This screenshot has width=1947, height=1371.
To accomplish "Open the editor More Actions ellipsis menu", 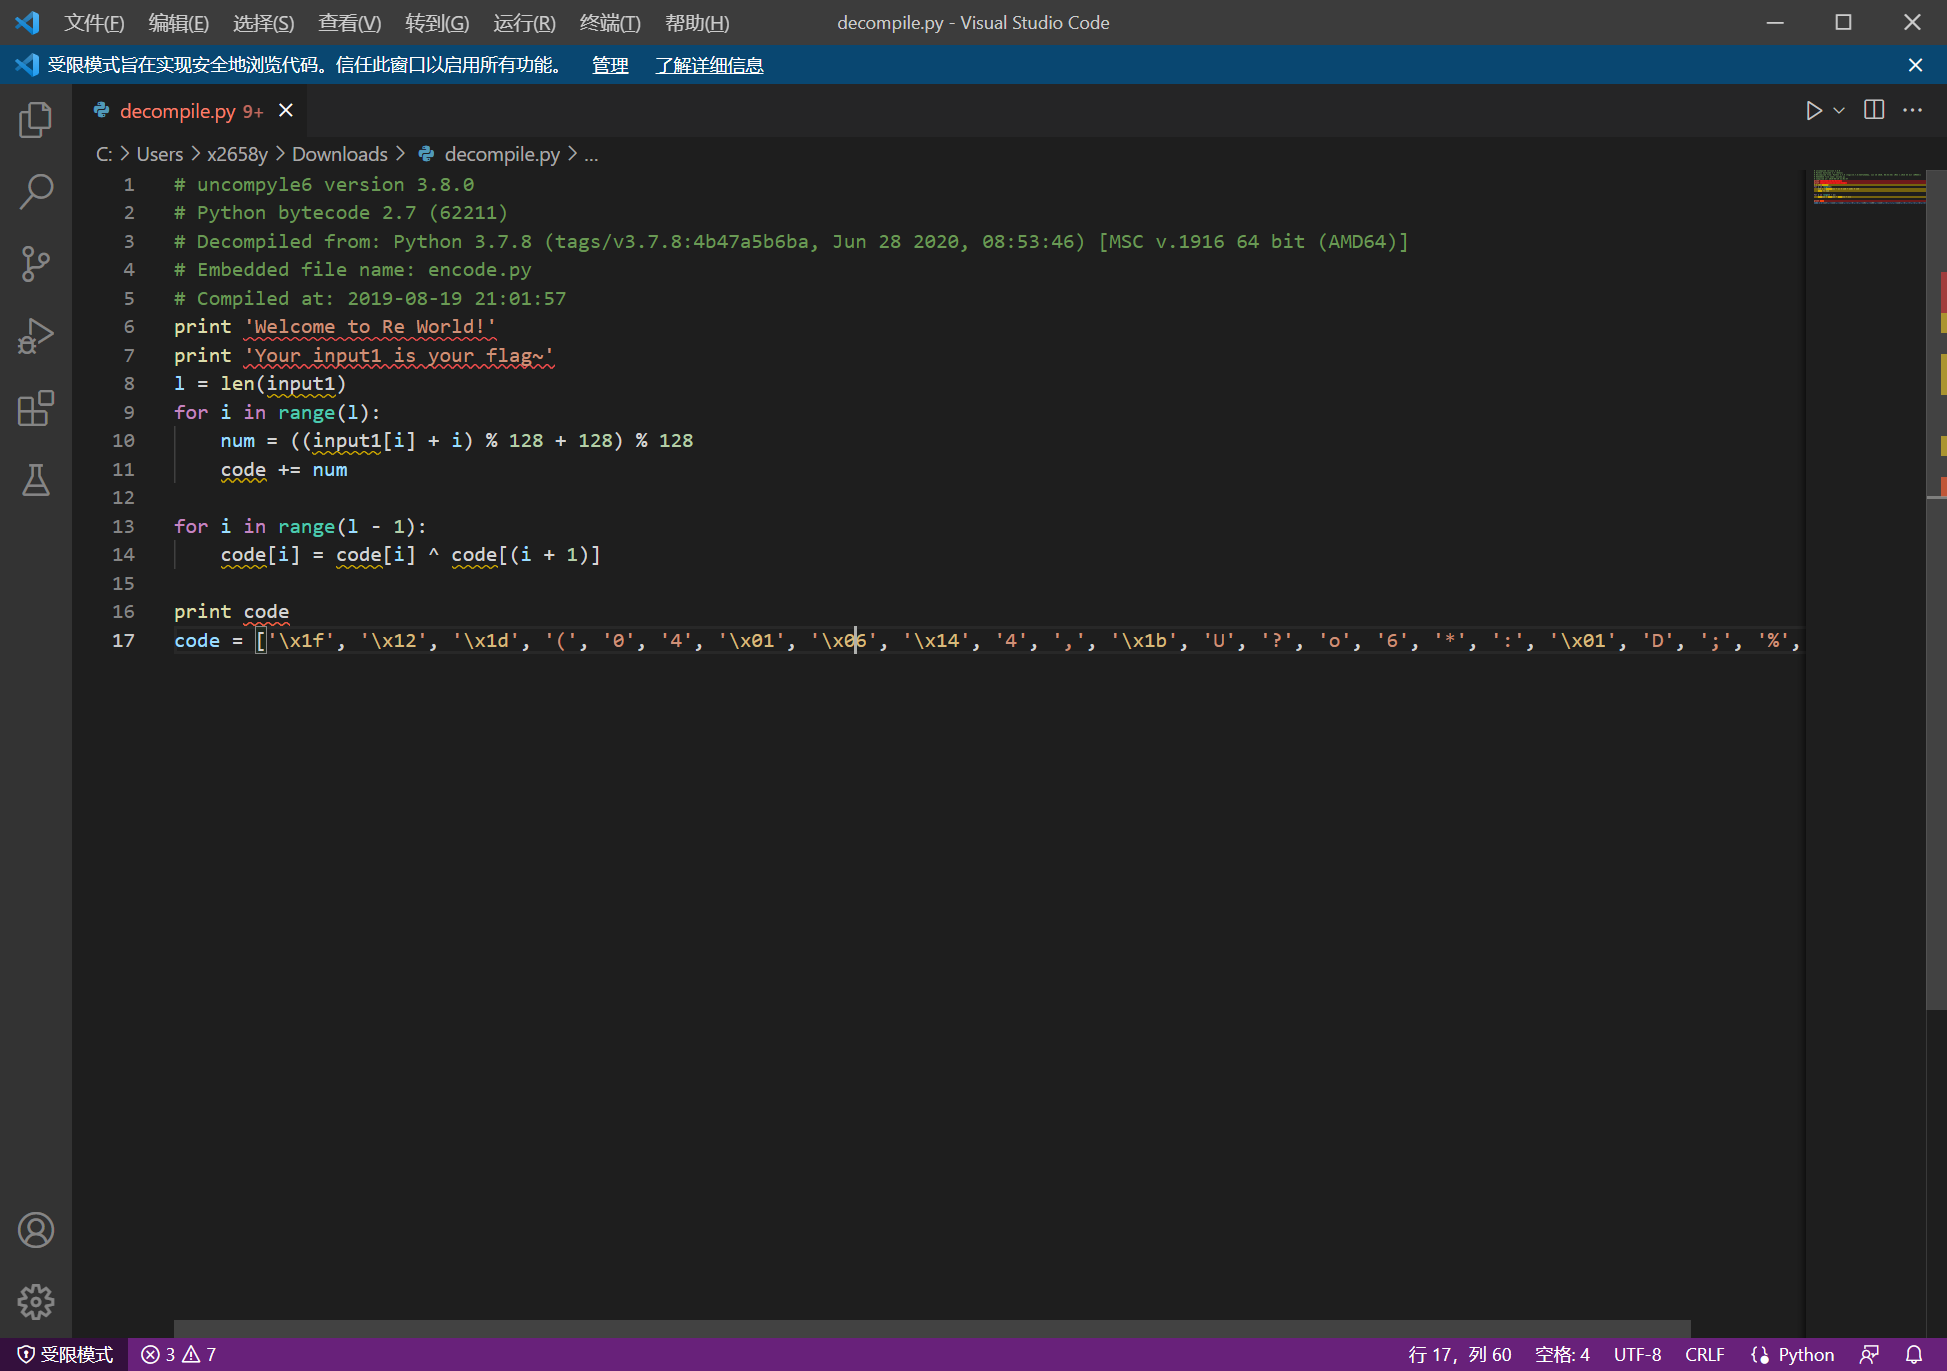I will (x=1912, y=111).
